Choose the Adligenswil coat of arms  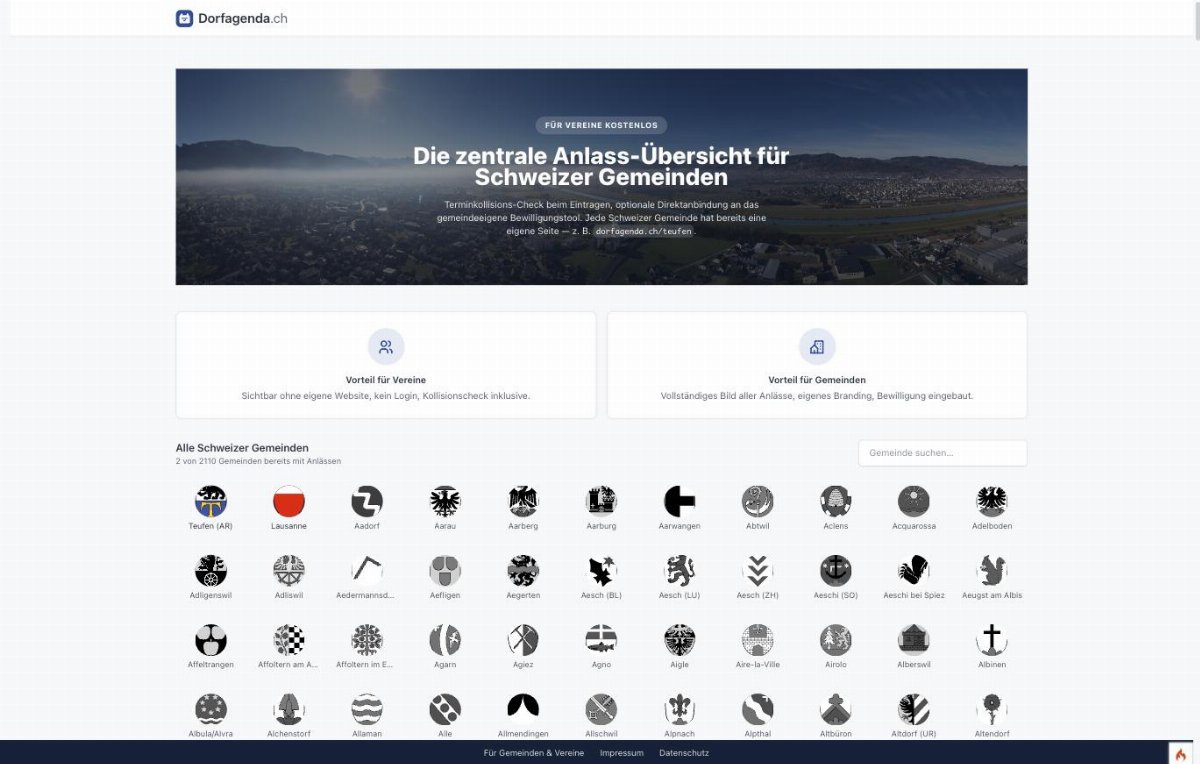211,570
